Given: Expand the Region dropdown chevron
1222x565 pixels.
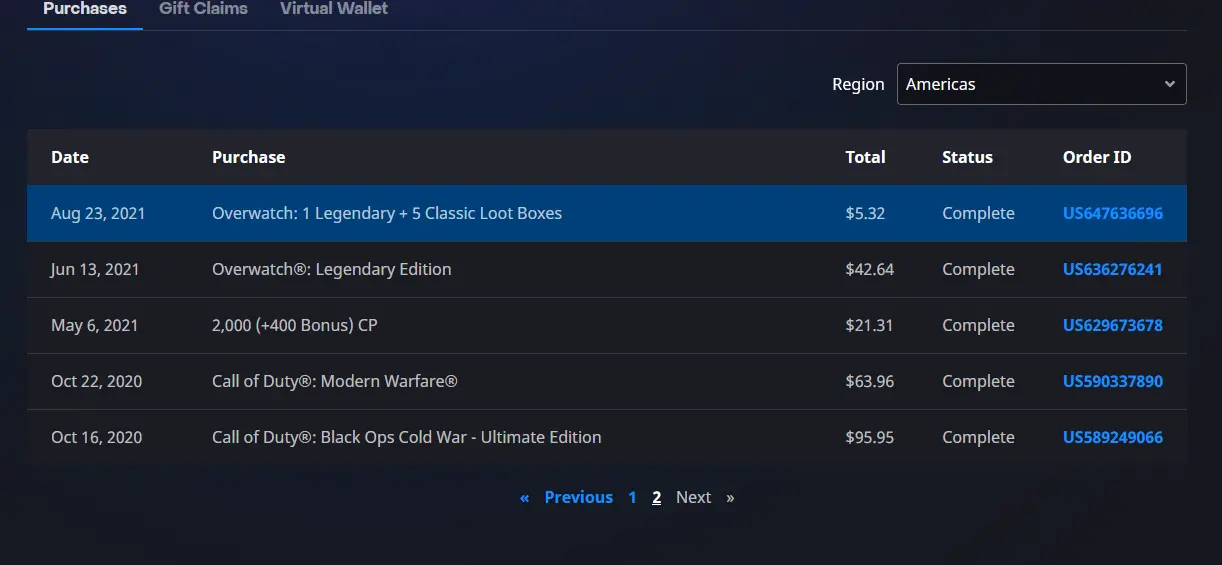Looking at the screenshot, I should click(1170, 84).
